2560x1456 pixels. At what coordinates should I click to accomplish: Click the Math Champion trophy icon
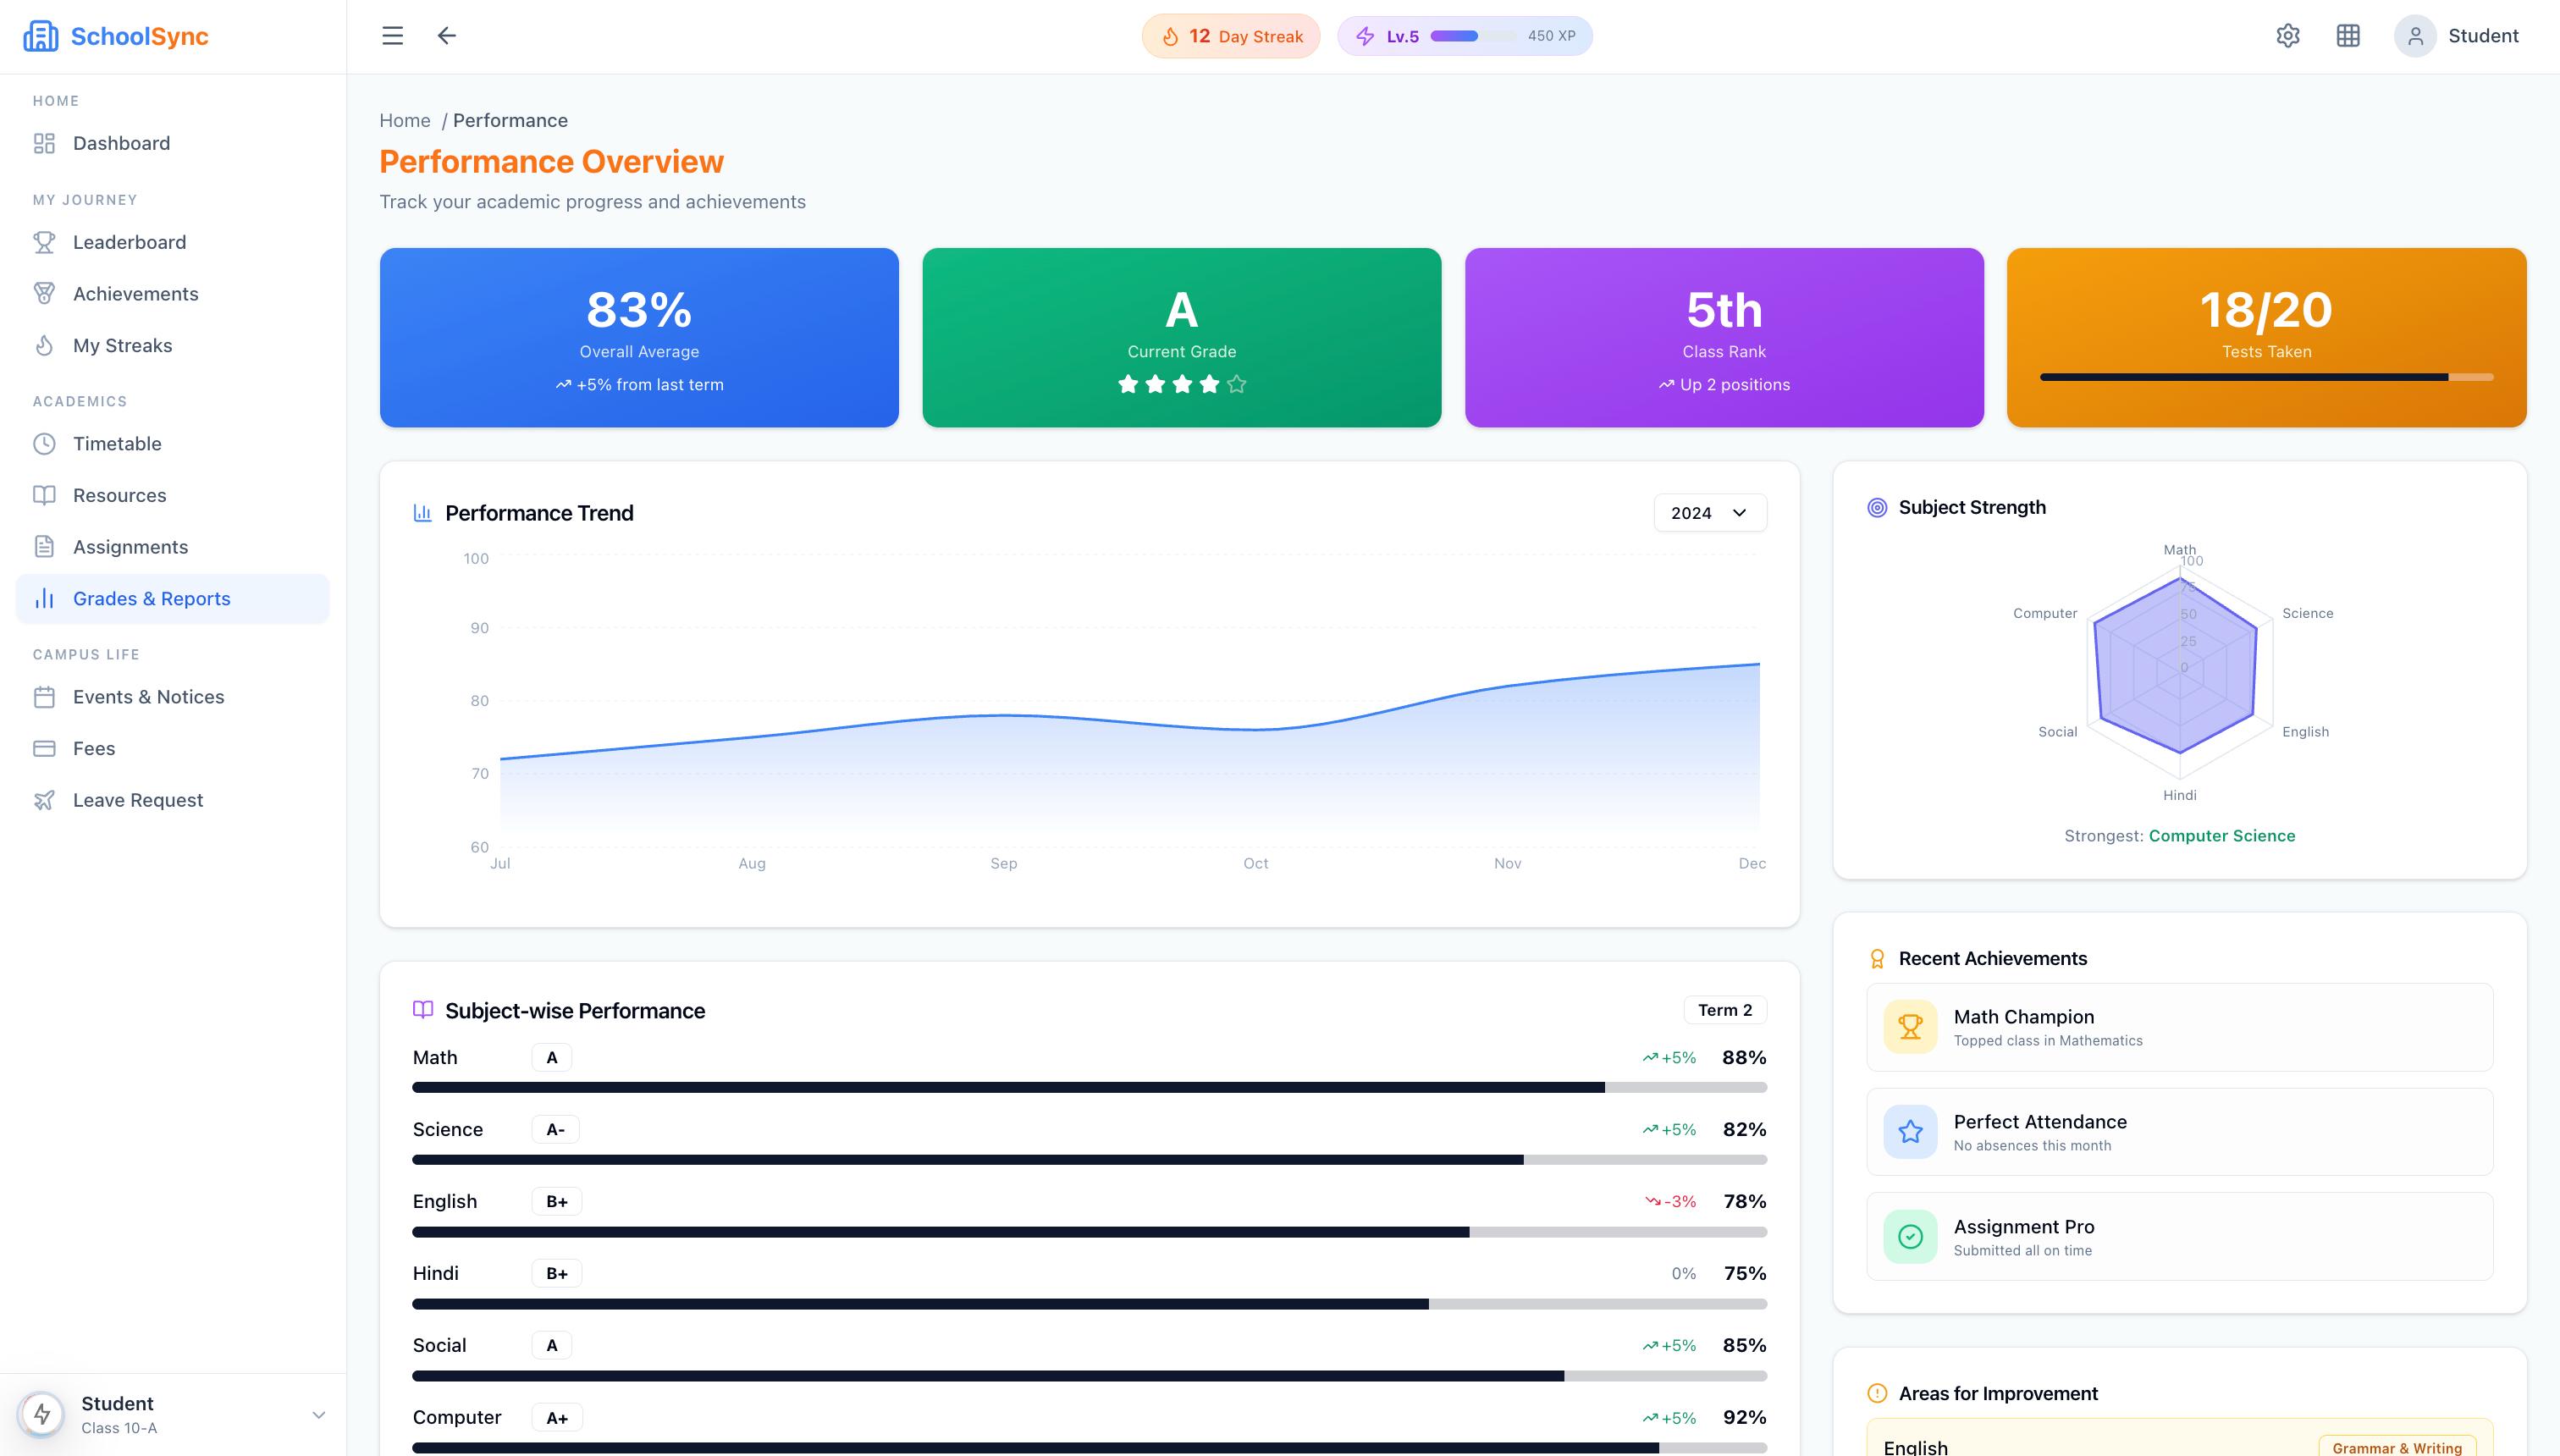click(1910, 1027)
